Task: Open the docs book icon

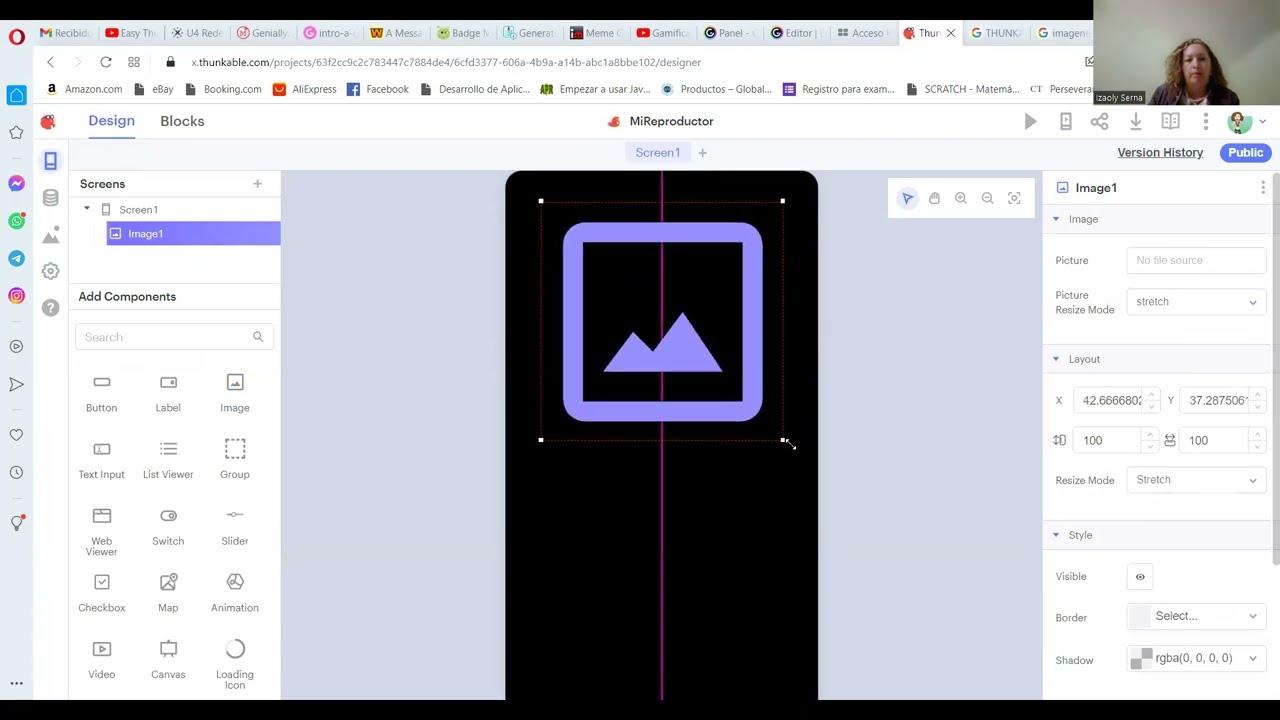Action: (1170, 121)
